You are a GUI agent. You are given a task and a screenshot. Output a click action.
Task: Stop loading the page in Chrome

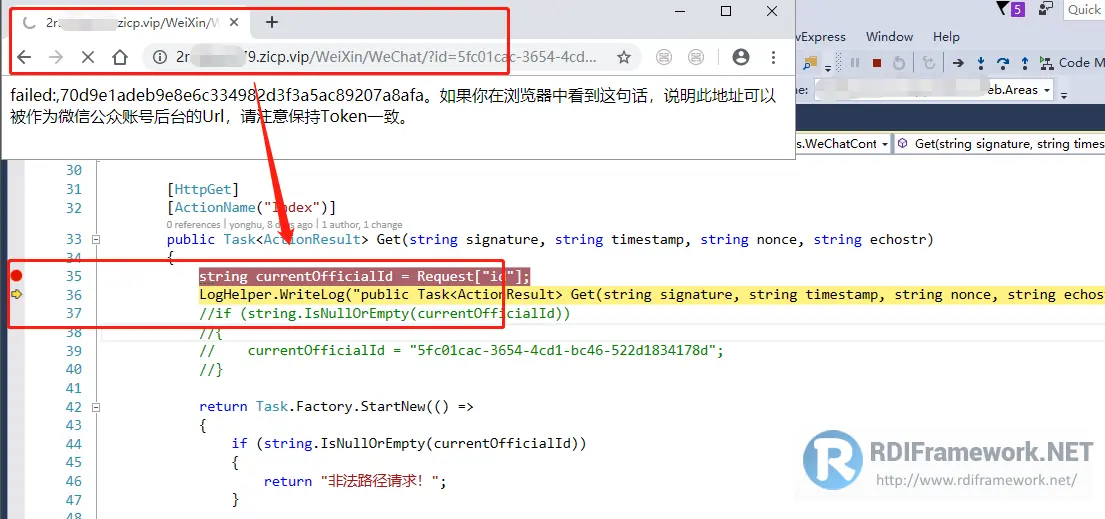(x=87, y=57)
